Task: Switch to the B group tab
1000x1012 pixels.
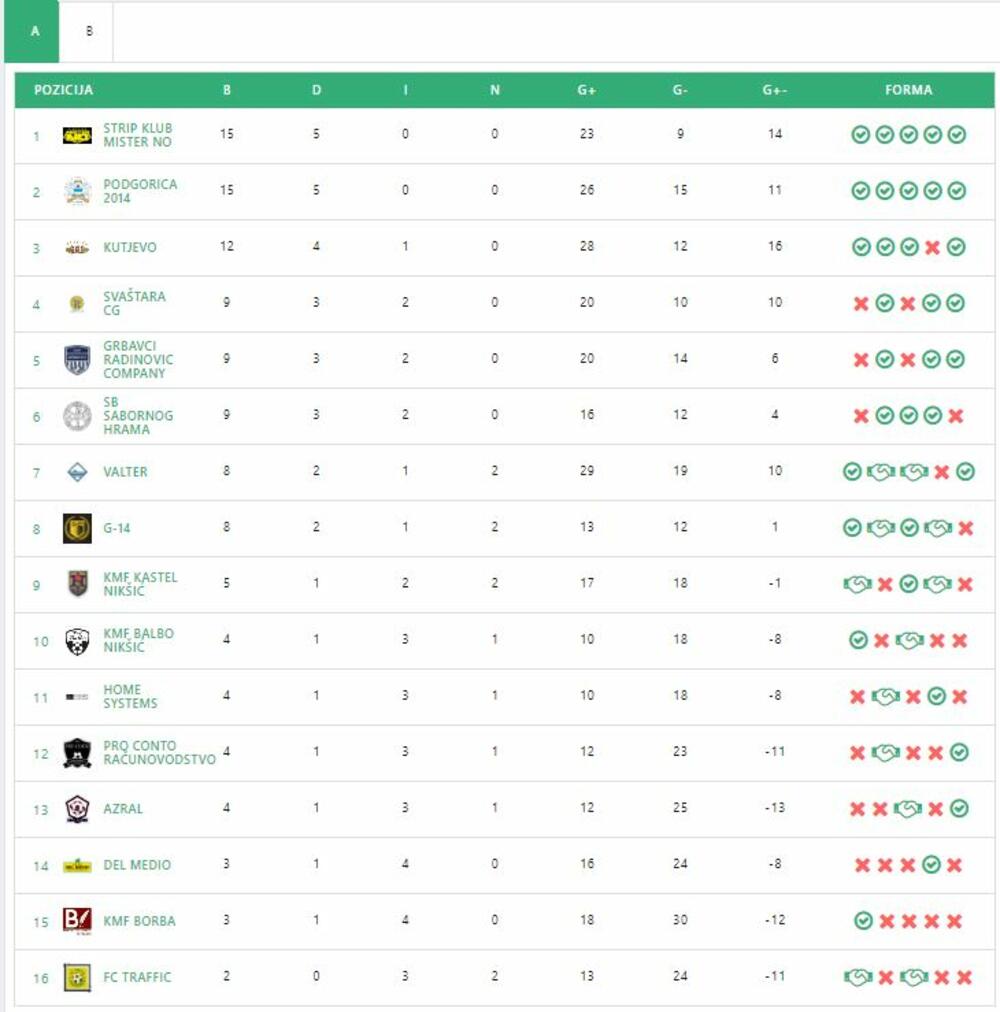Action: pos(89,31)
